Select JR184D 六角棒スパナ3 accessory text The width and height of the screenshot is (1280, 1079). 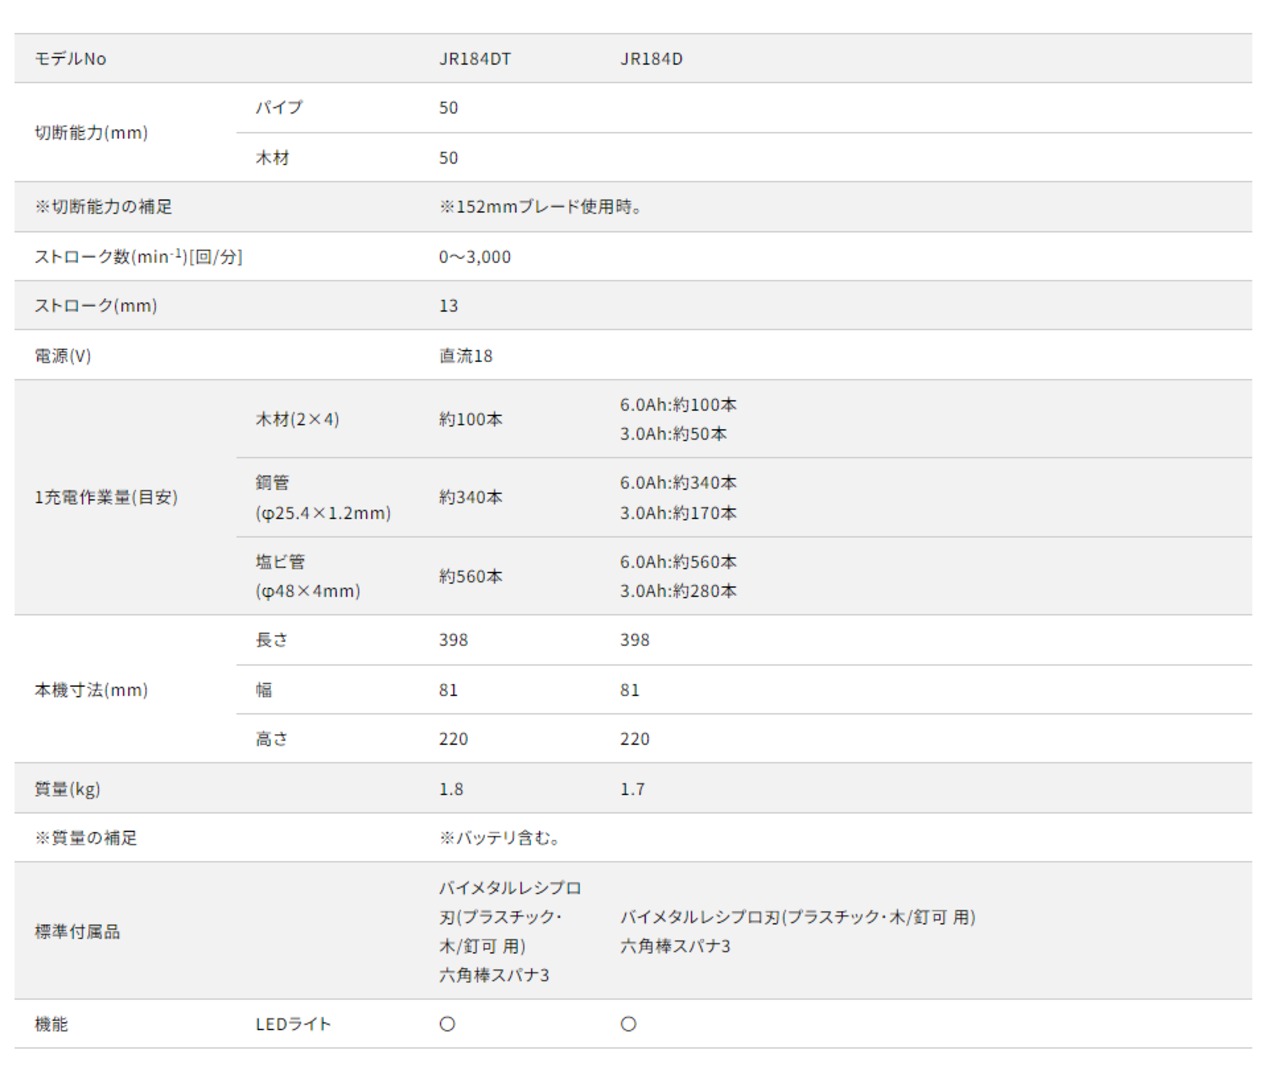tap(675, 946)
